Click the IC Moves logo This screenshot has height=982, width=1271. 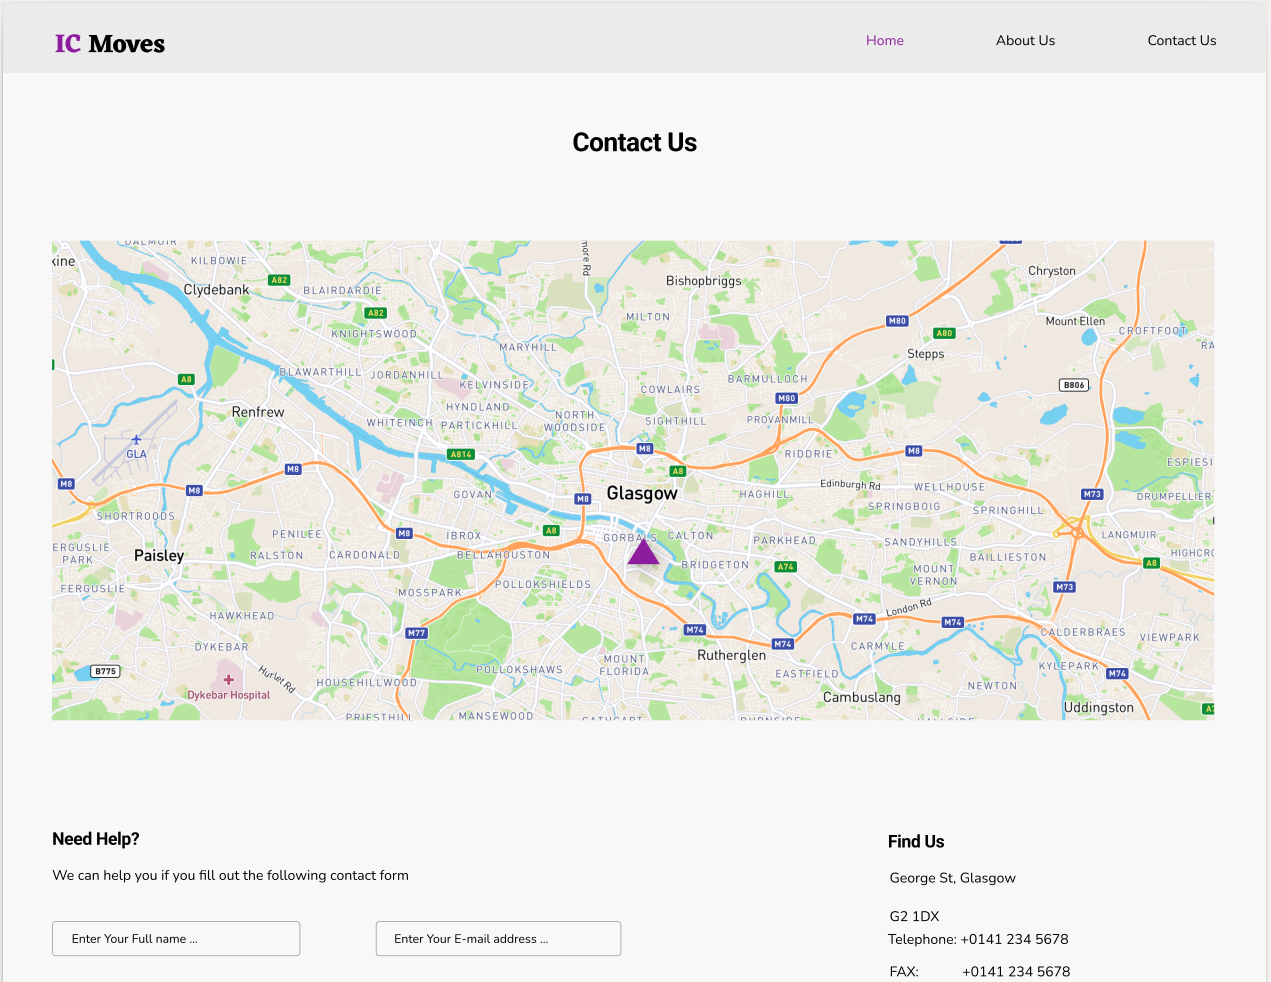110,44
